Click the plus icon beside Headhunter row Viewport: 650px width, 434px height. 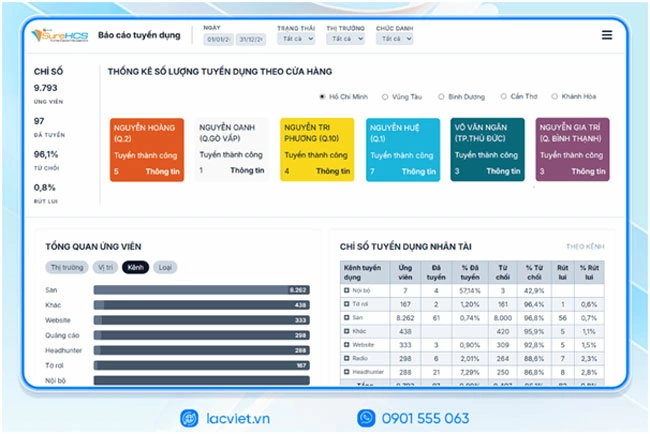click(x=346, y=371)
